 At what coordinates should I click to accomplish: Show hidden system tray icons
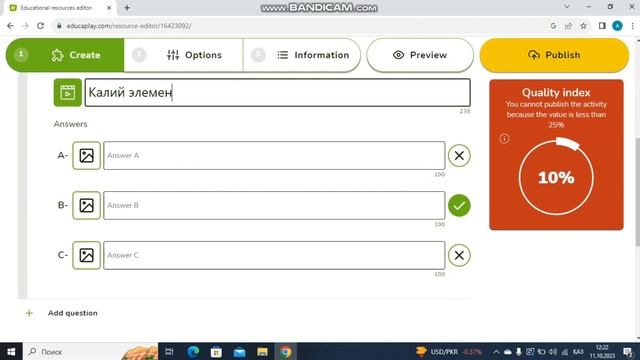496,351
